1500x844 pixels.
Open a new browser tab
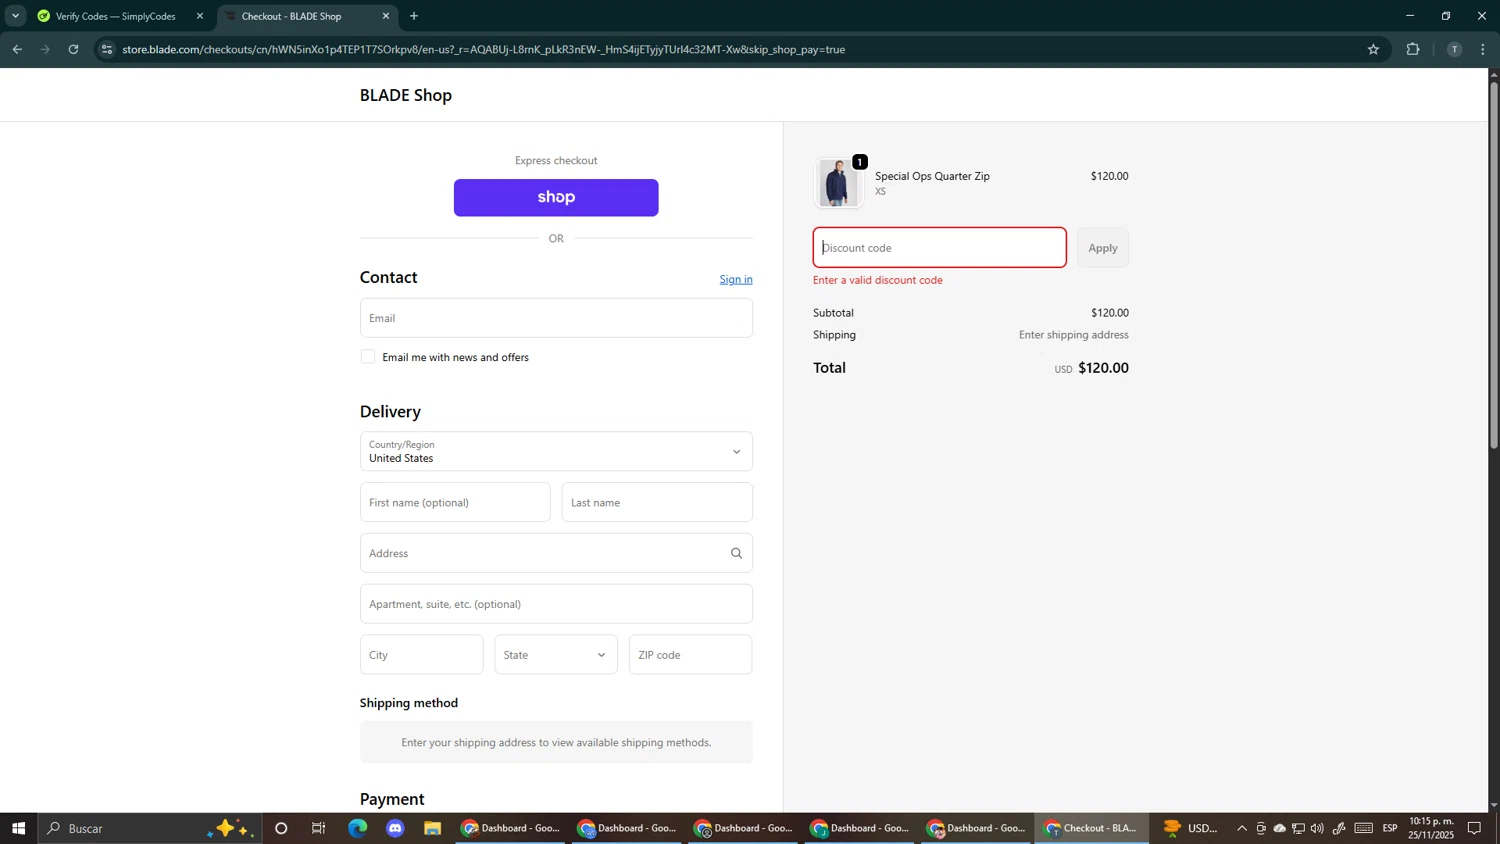pos(414,16)
